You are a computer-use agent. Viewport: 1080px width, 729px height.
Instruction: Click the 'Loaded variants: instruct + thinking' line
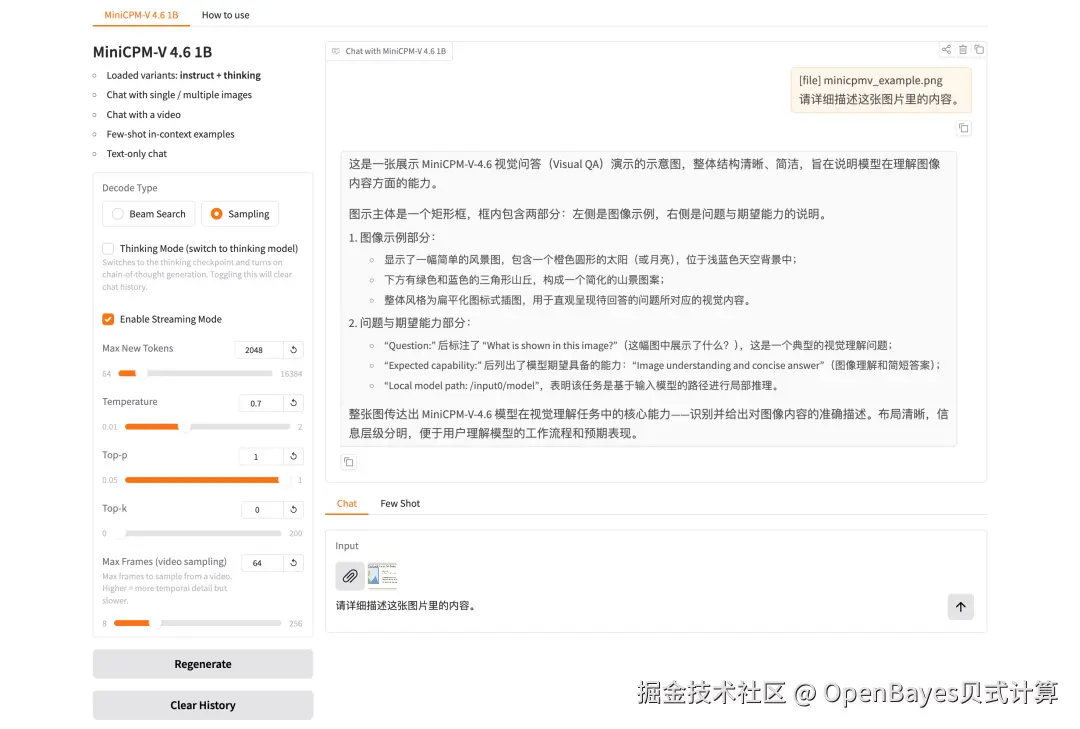[183, 75]
